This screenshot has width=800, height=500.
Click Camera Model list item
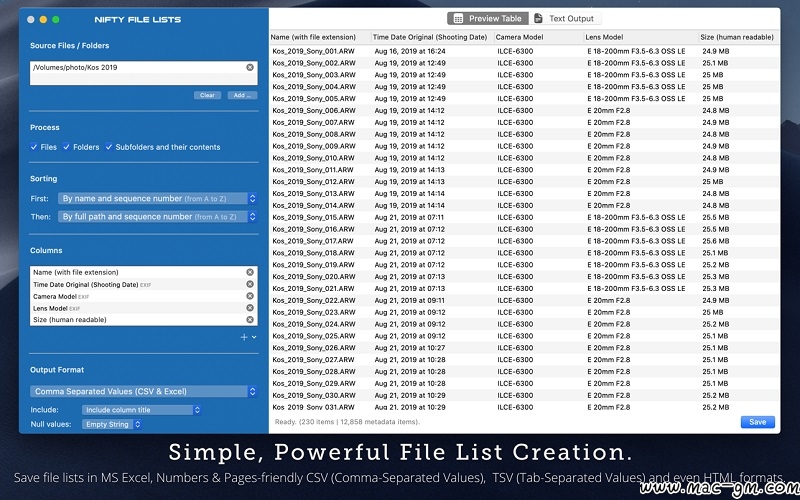(143, 296)
